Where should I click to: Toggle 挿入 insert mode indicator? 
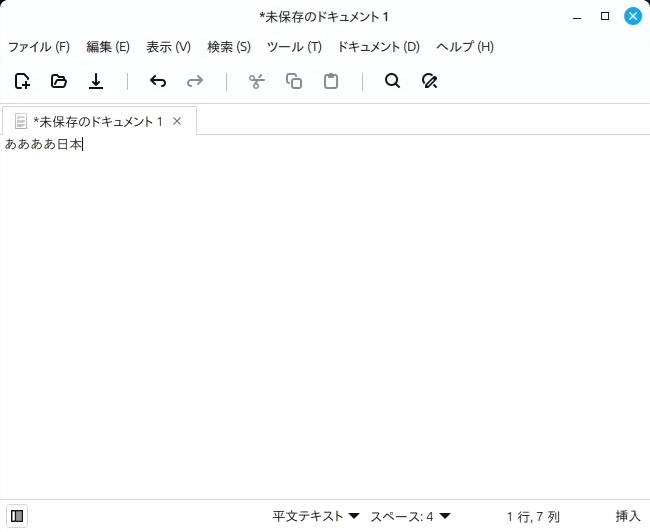point(627,516)
